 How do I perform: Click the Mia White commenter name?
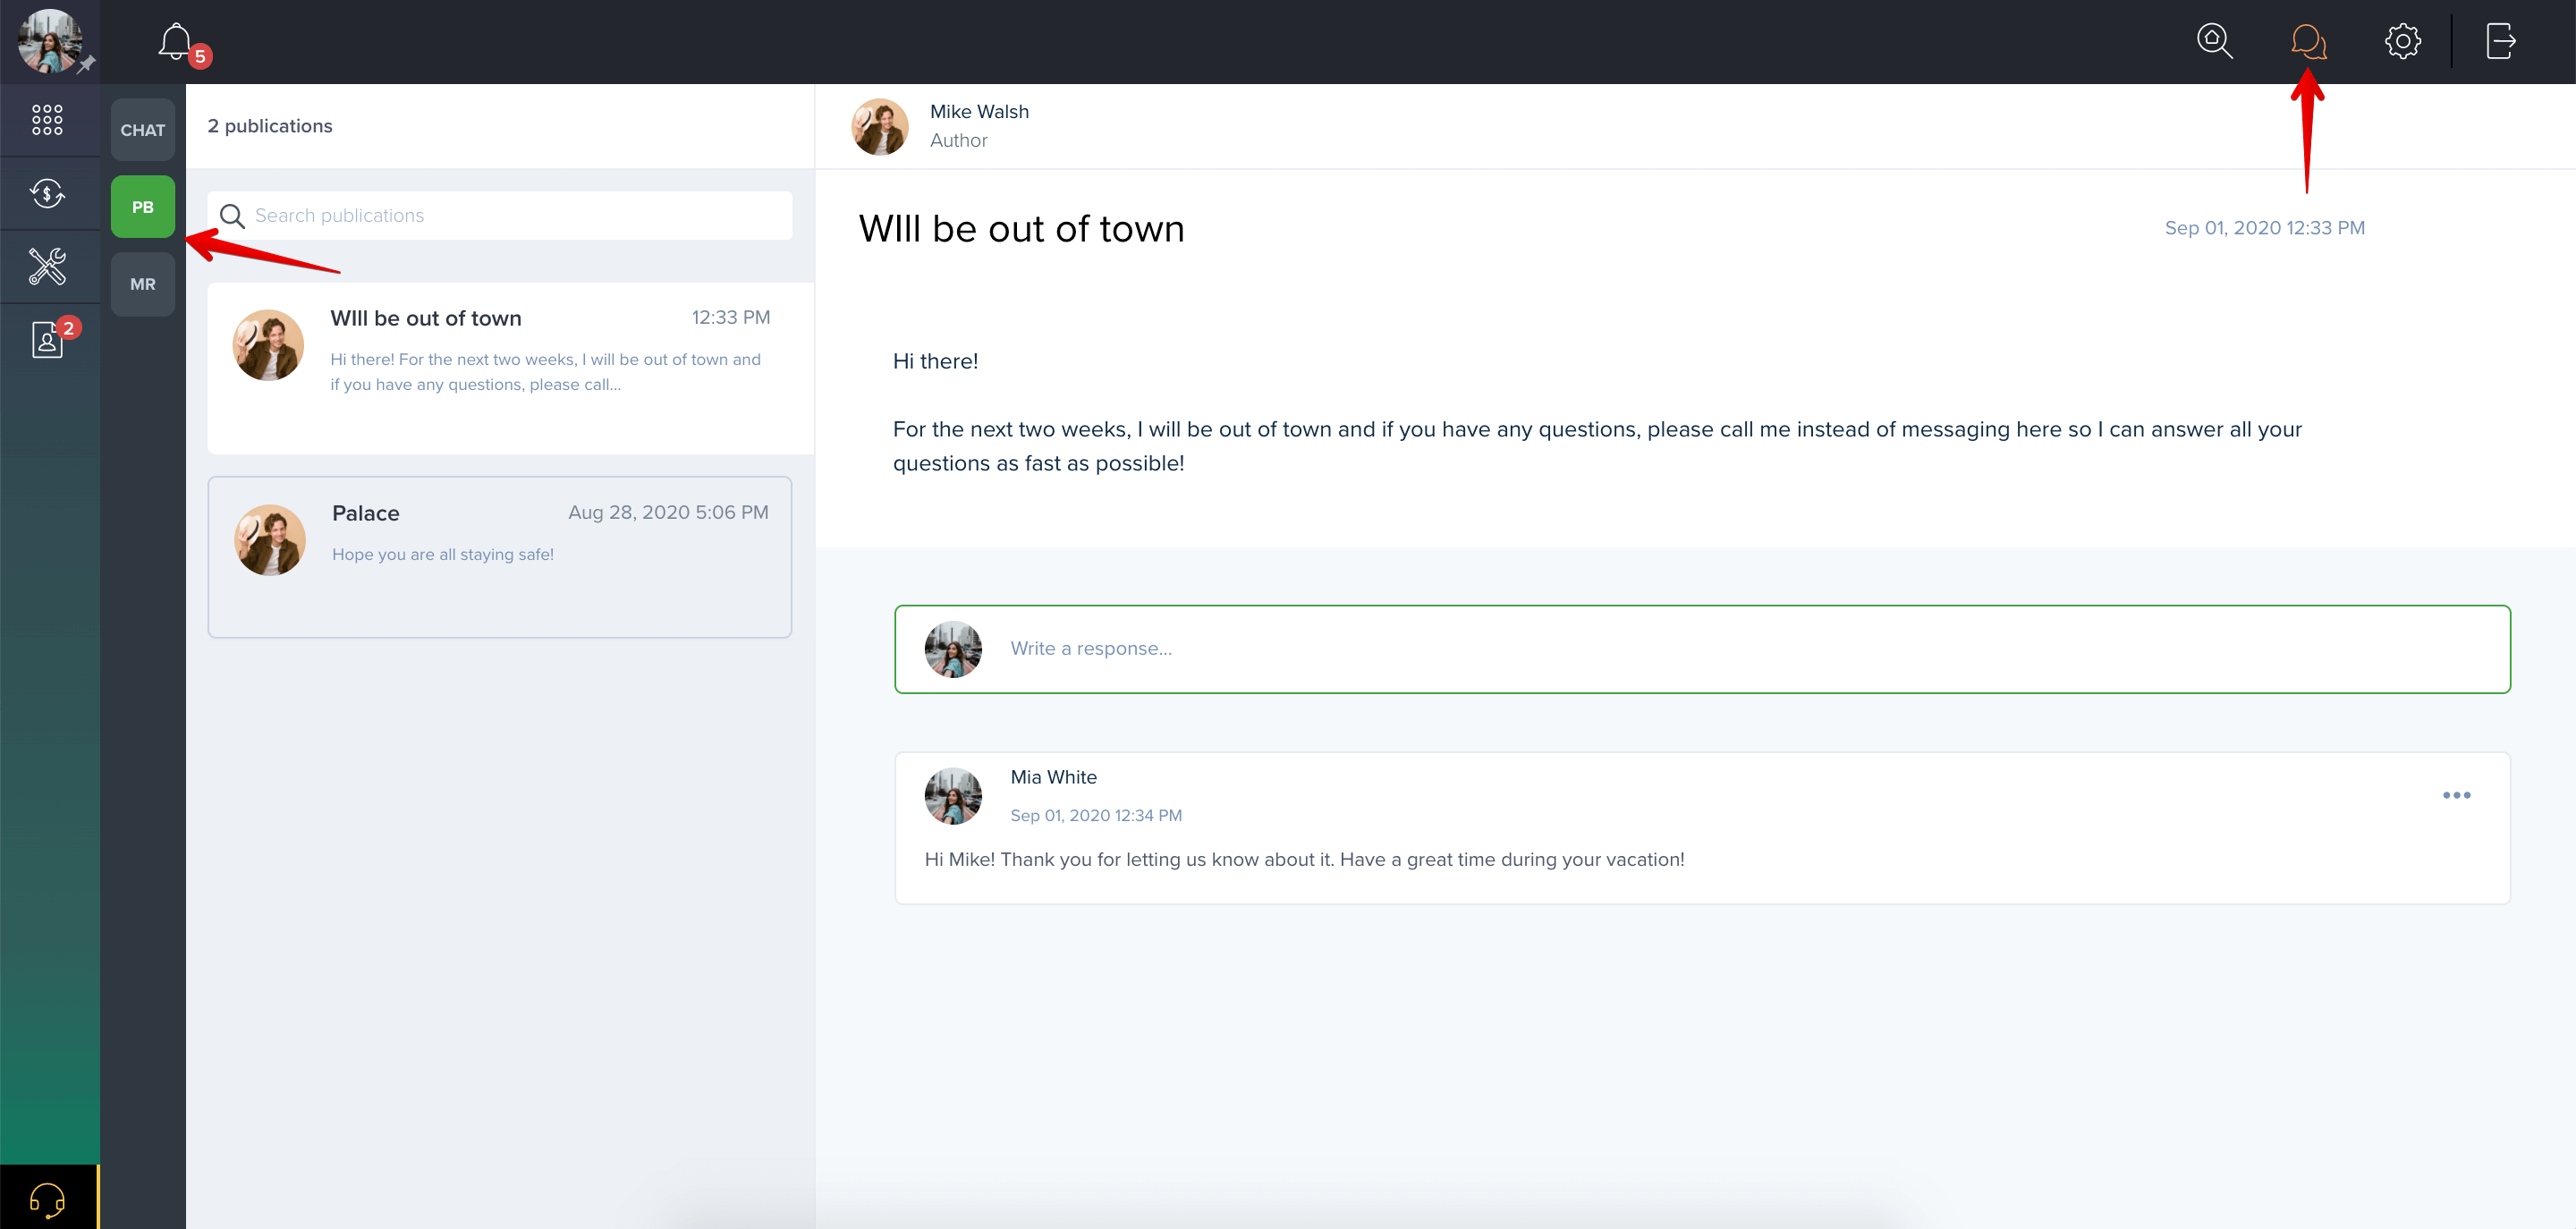pyautogui.click(x=1053, y=777)
